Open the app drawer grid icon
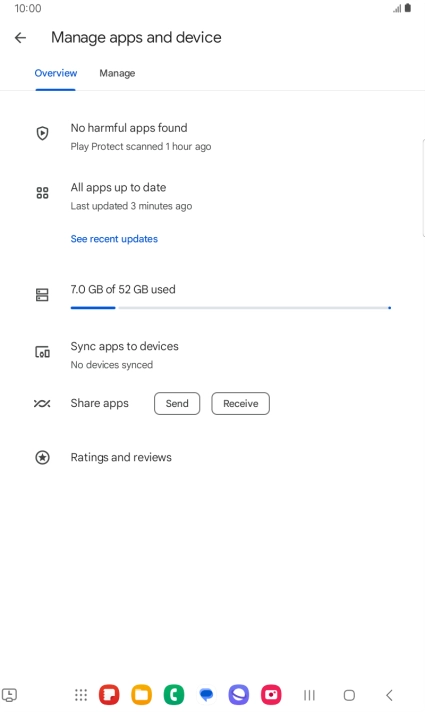The width and height of the screenshot is (425, 712). click(x=81, y=695)
